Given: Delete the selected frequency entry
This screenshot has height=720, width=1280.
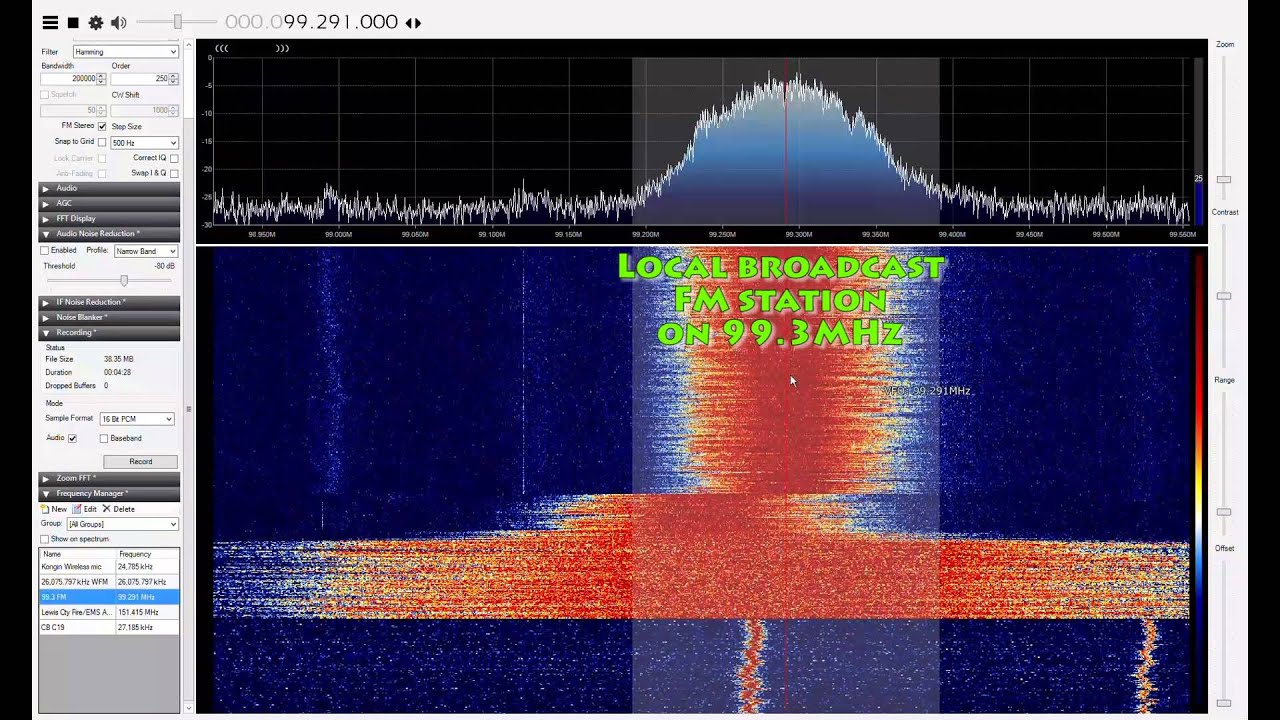Looking at the screenshot, I should tap(118, 509).
